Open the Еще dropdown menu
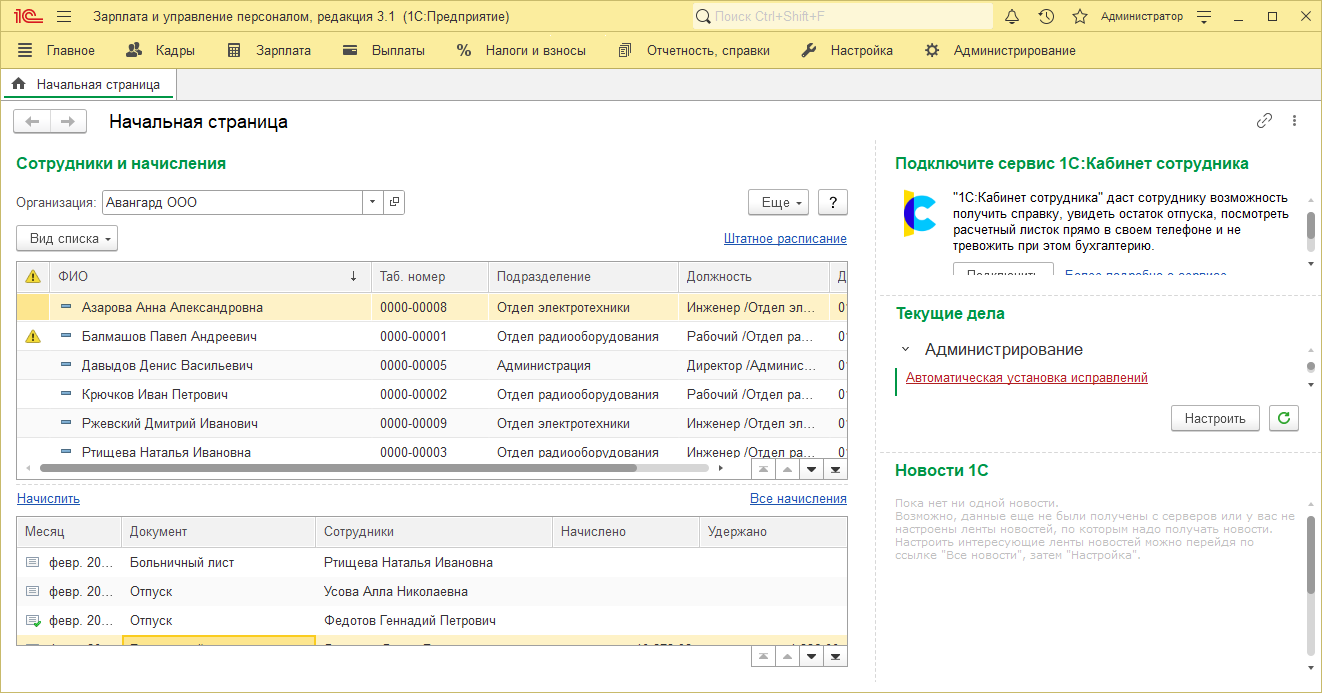Screen dimensions: 1322x693 tap(779, 202)
